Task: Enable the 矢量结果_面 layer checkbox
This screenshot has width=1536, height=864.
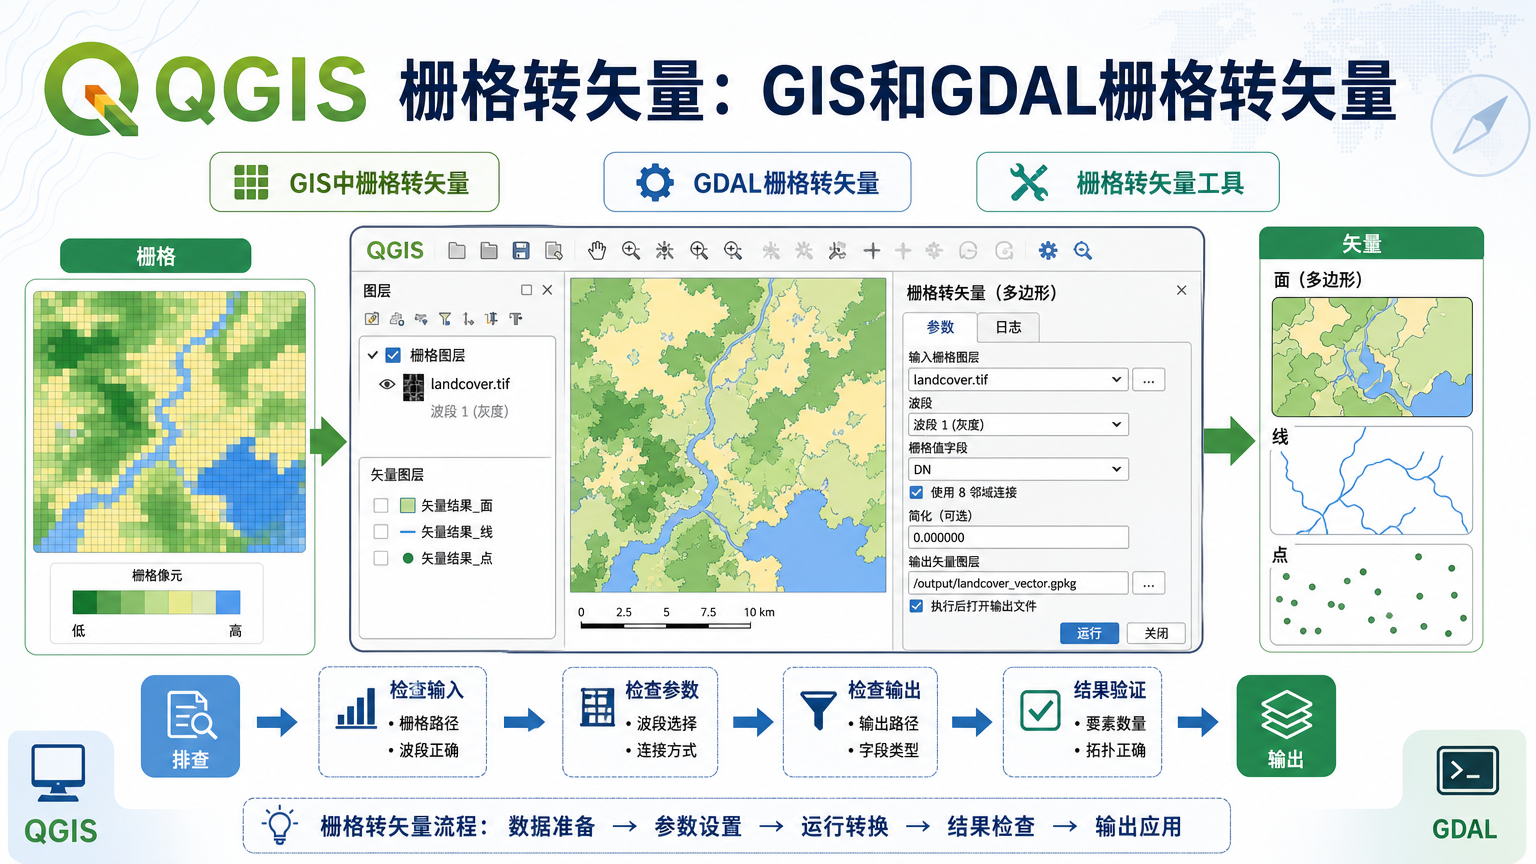Action: tap(380, 505)
